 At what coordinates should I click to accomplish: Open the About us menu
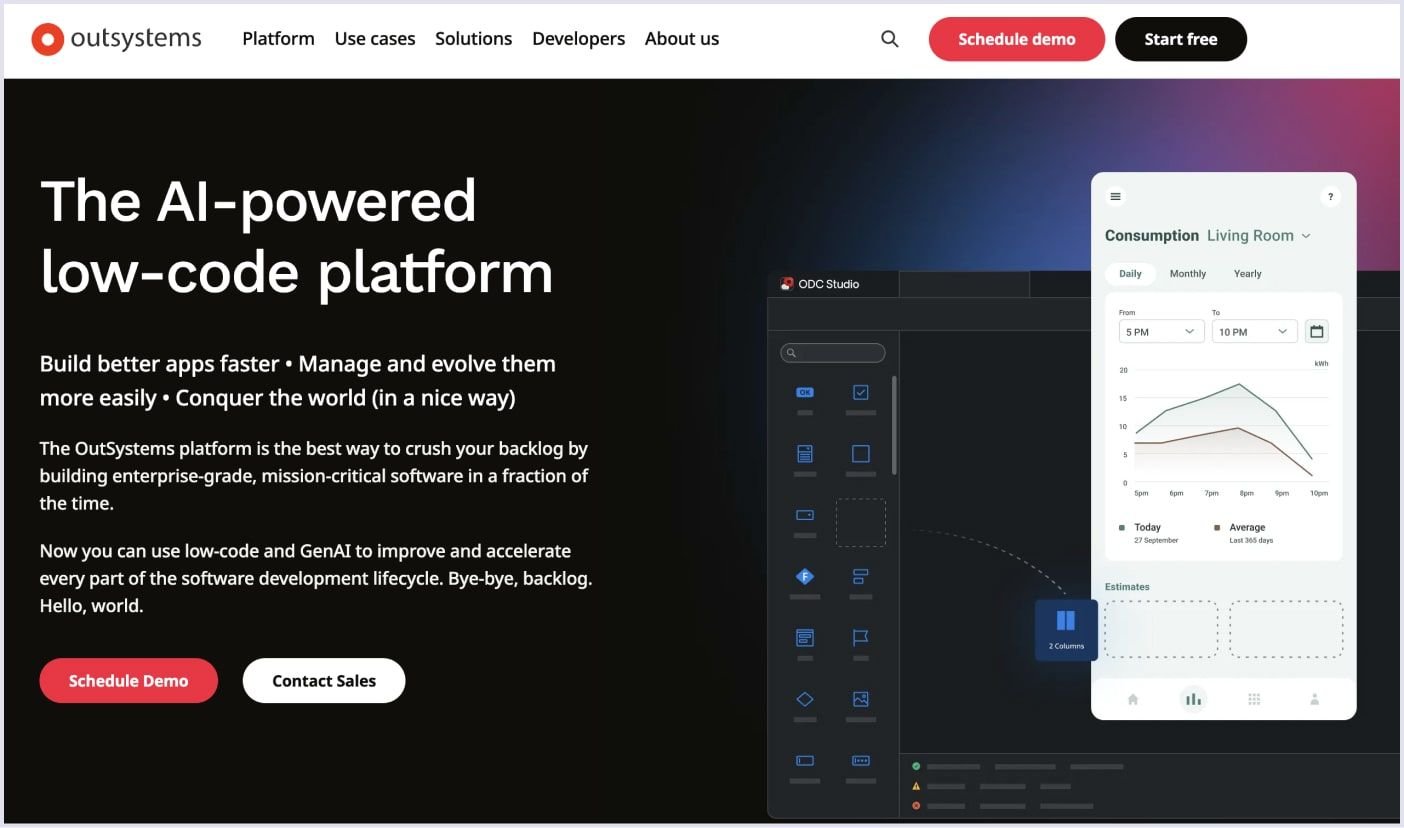(x=682, y=39)
